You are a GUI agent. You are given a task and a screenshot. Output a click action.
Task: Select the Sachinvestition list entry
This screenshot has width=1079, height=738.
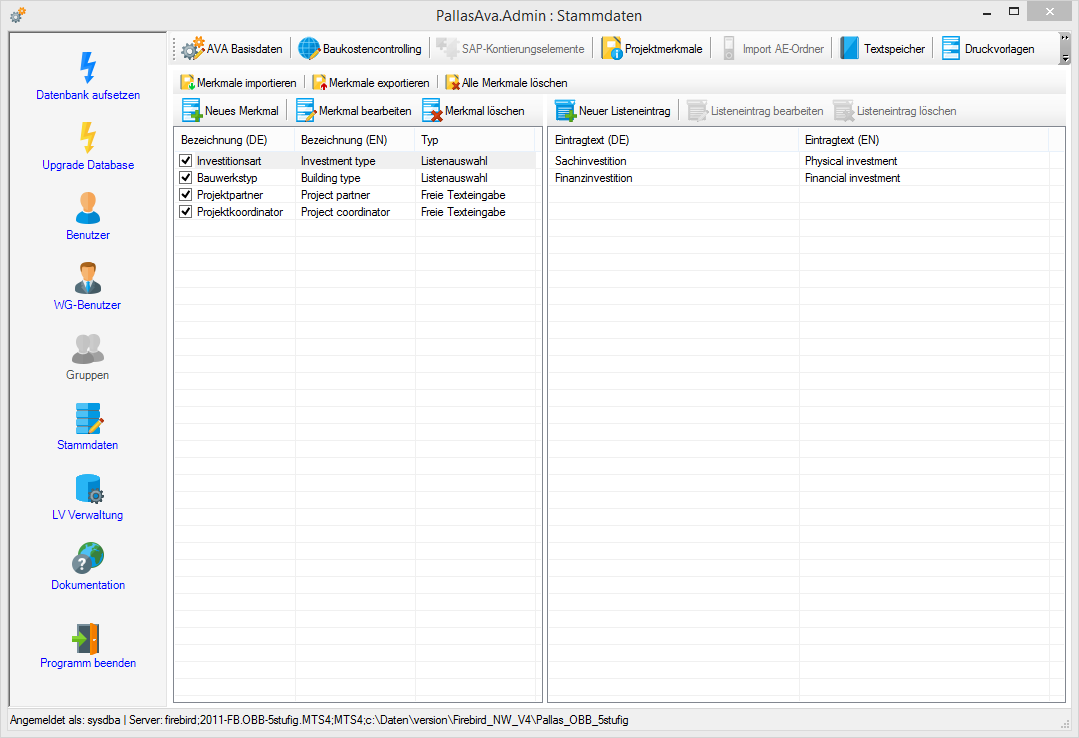(590, 161)
